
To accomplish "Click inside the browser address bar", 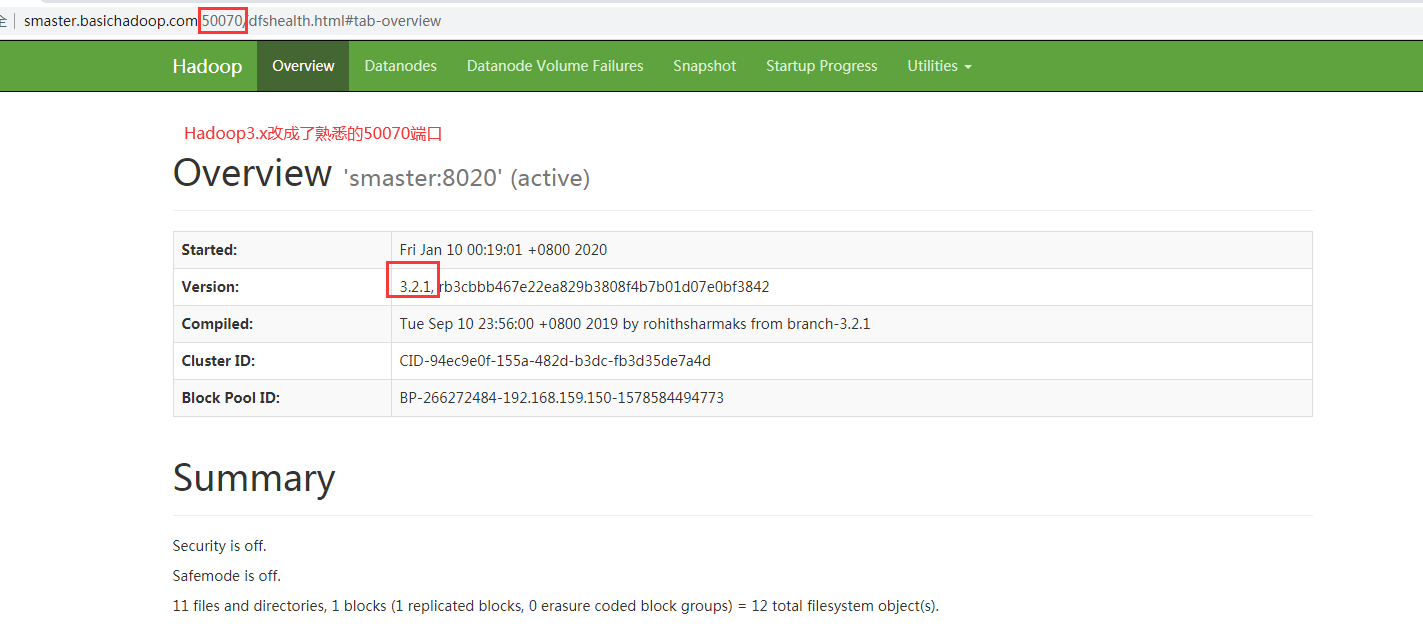I will [x=600, y=20].
